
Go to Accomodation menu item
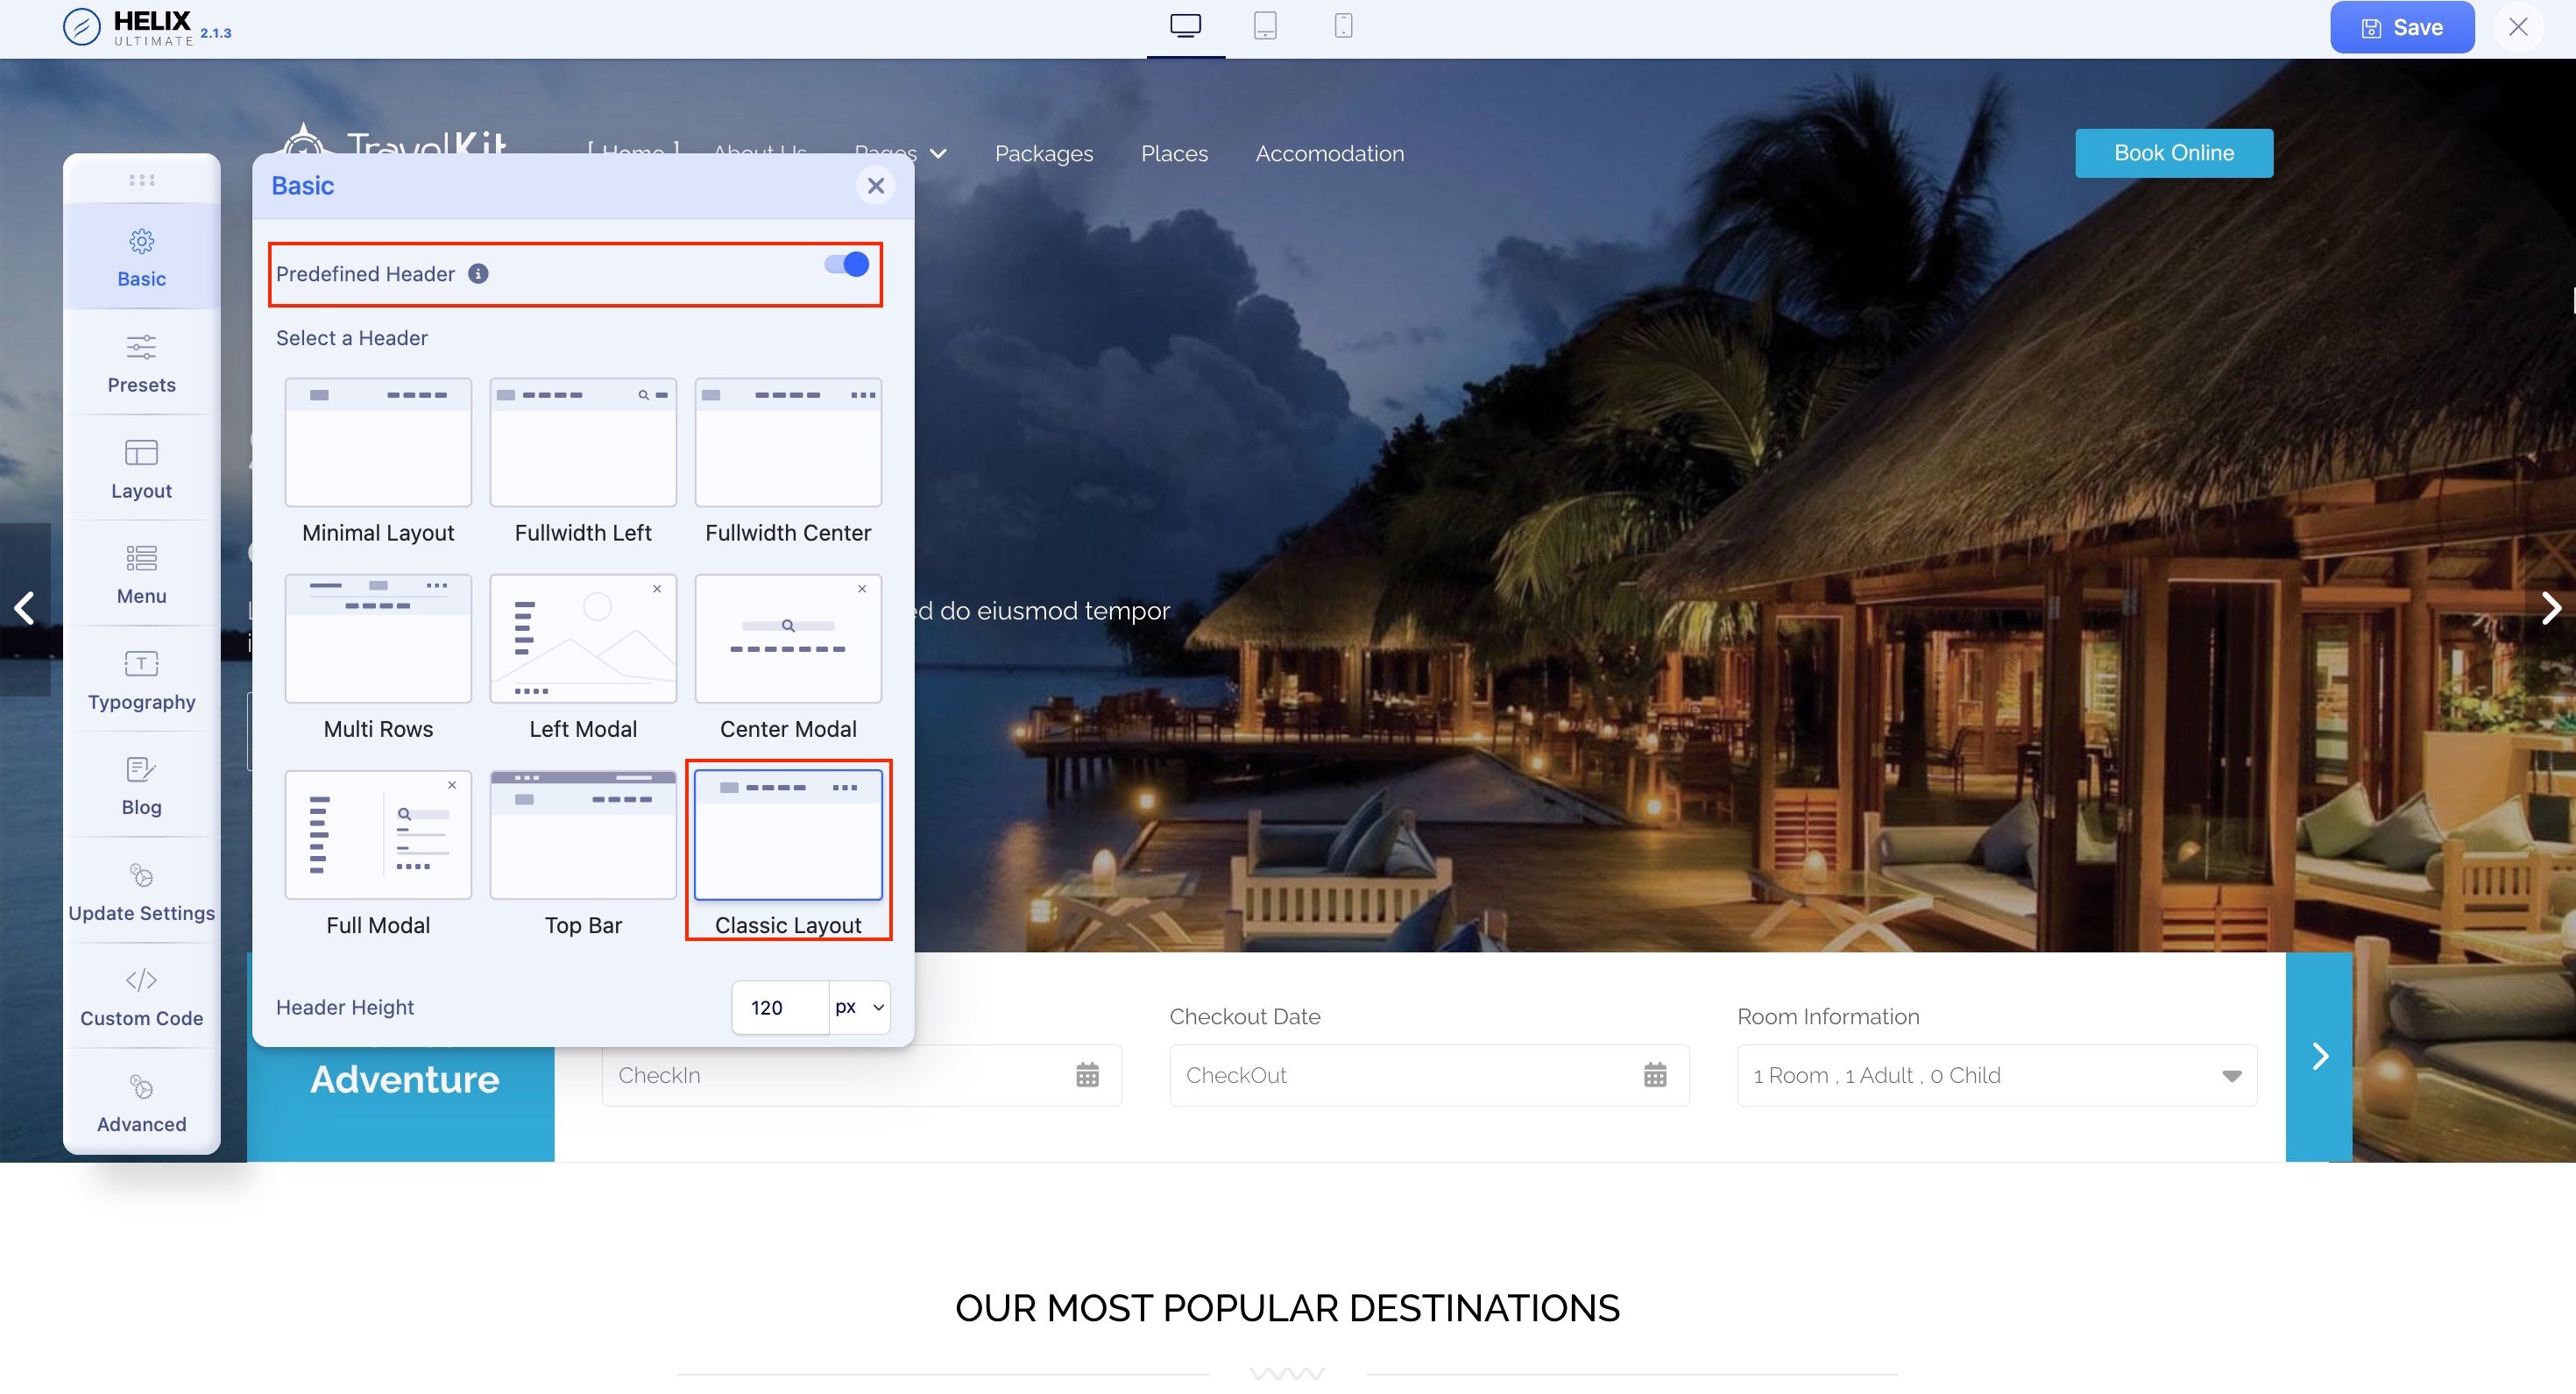[x=1329, y=154]
